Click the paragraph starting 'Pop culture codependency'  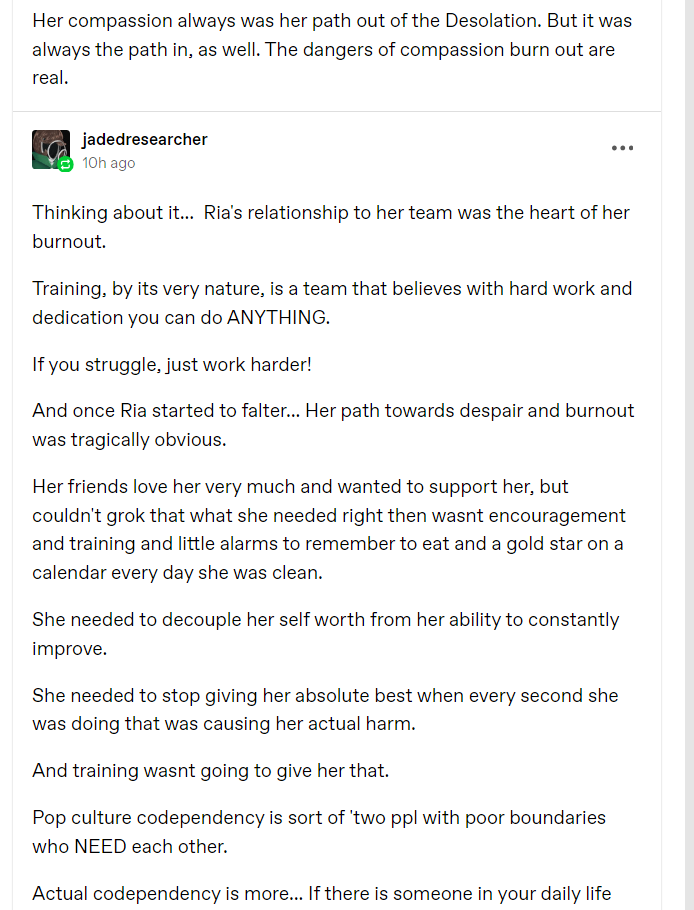tap(319, 831)
